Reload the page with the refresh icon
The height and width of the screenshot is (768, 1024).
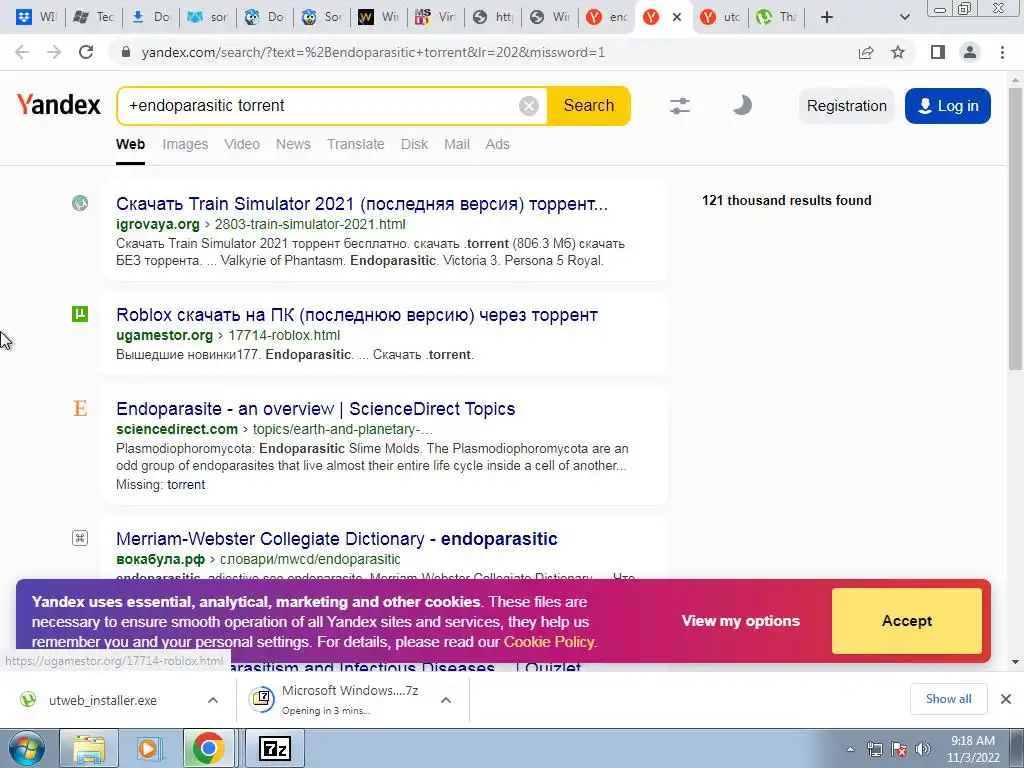86,52
